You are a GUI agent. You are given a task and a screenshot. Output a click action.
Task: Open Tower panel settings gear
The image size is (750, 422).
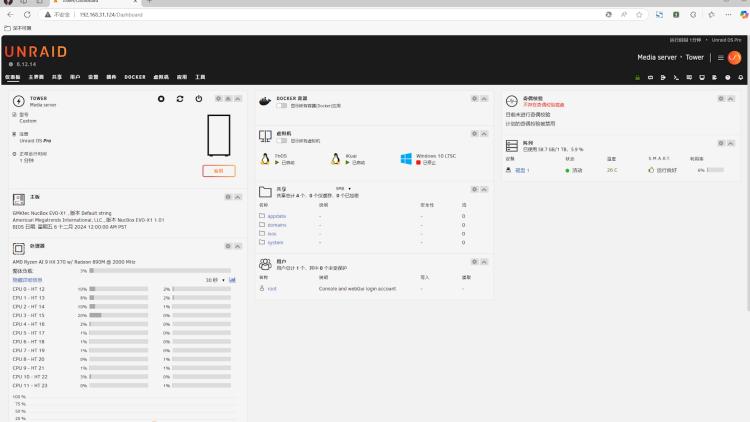click(x=218, y=99)
